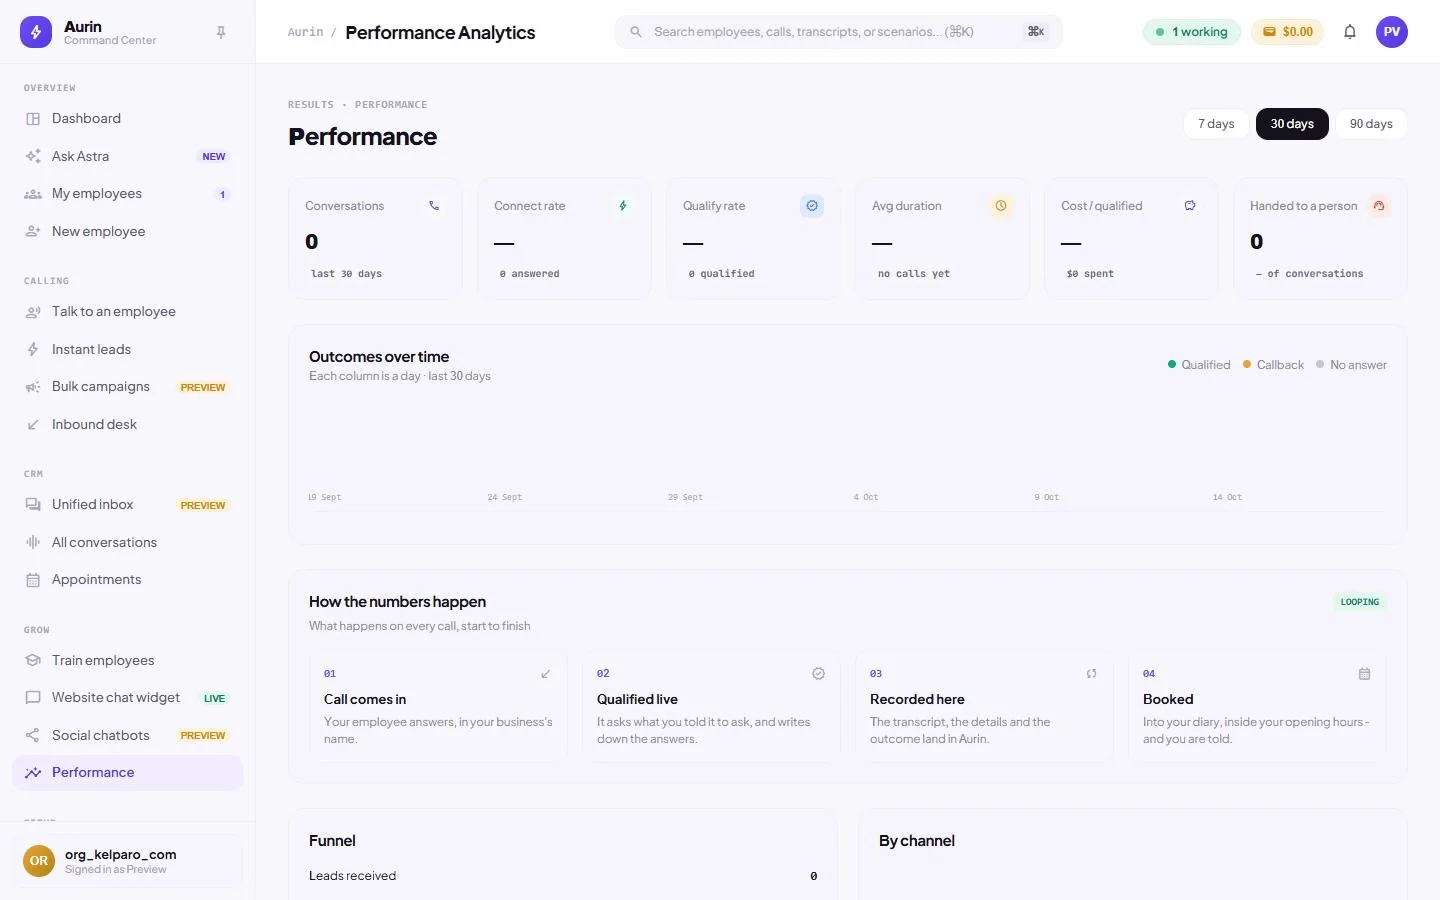Click the arrow icon on Call comes in step
1440x900 pixels.
tap(546, 674)
